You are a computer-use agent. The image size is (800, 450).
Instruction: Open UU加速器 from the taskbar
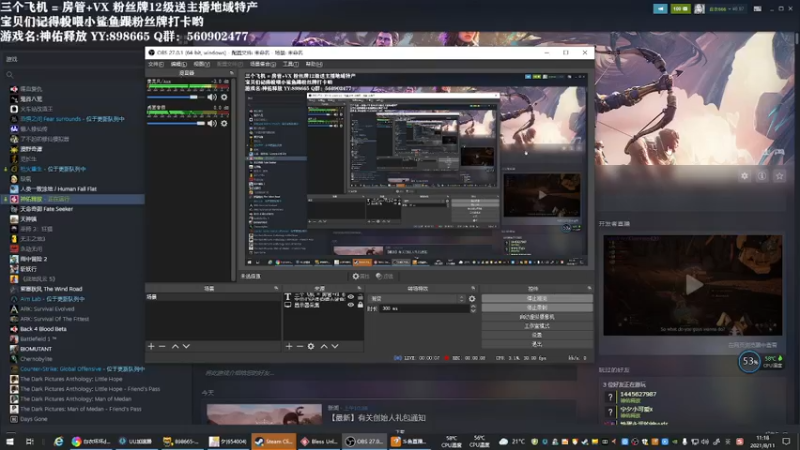coord(135,441)
